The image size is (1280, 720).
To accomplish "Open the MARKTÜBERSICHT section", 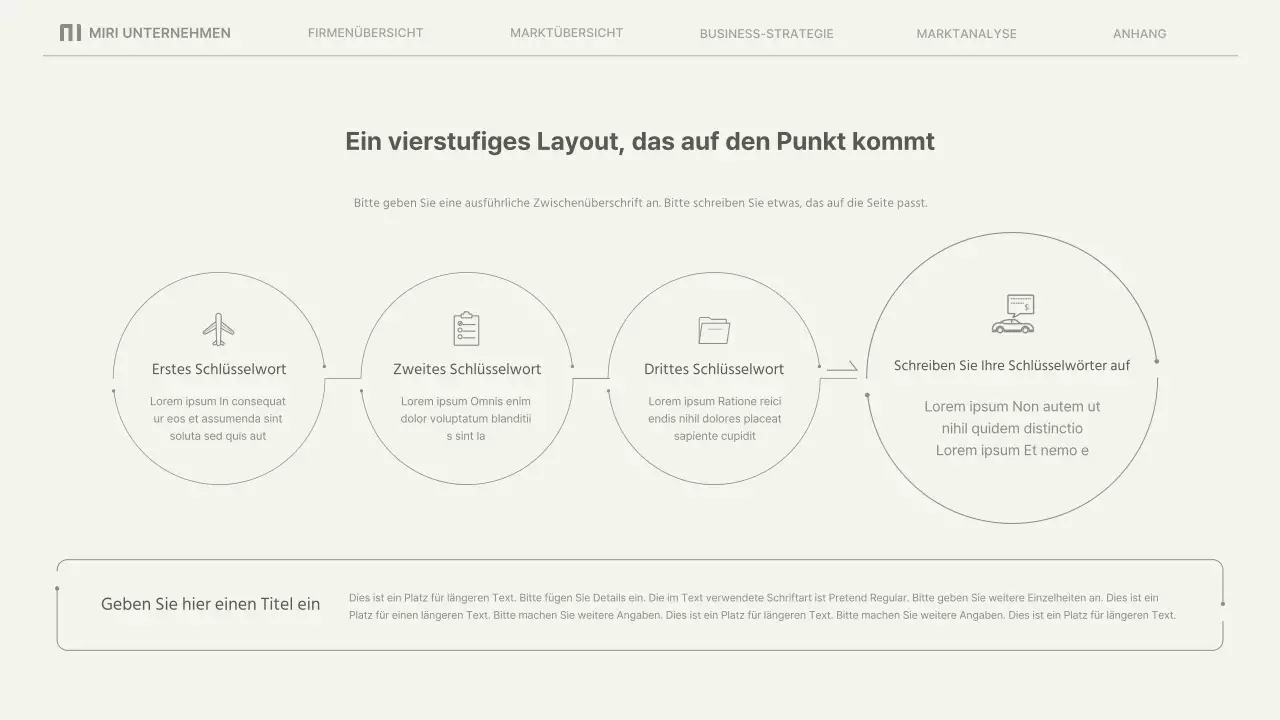I will click(567, 33).
